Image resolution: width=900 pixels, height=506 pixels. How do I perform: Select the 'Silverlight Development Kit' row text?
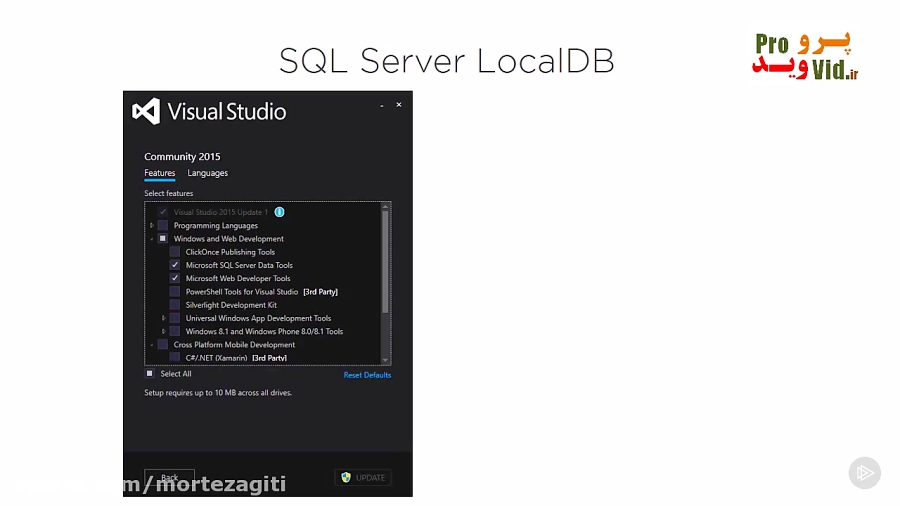[231, 305]
